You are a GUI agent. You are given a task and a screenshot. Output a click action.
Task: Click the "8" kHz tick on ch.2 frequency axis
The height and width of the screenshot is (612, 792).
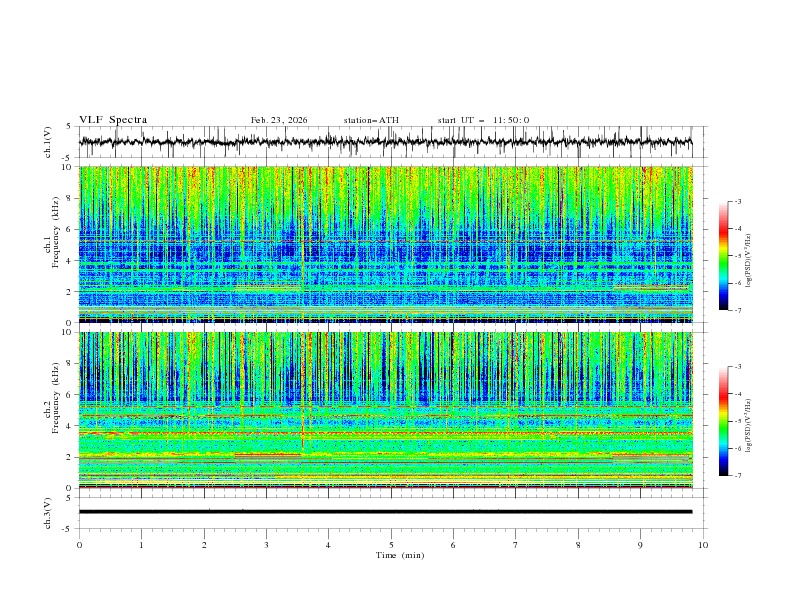[x=70, y=364]
